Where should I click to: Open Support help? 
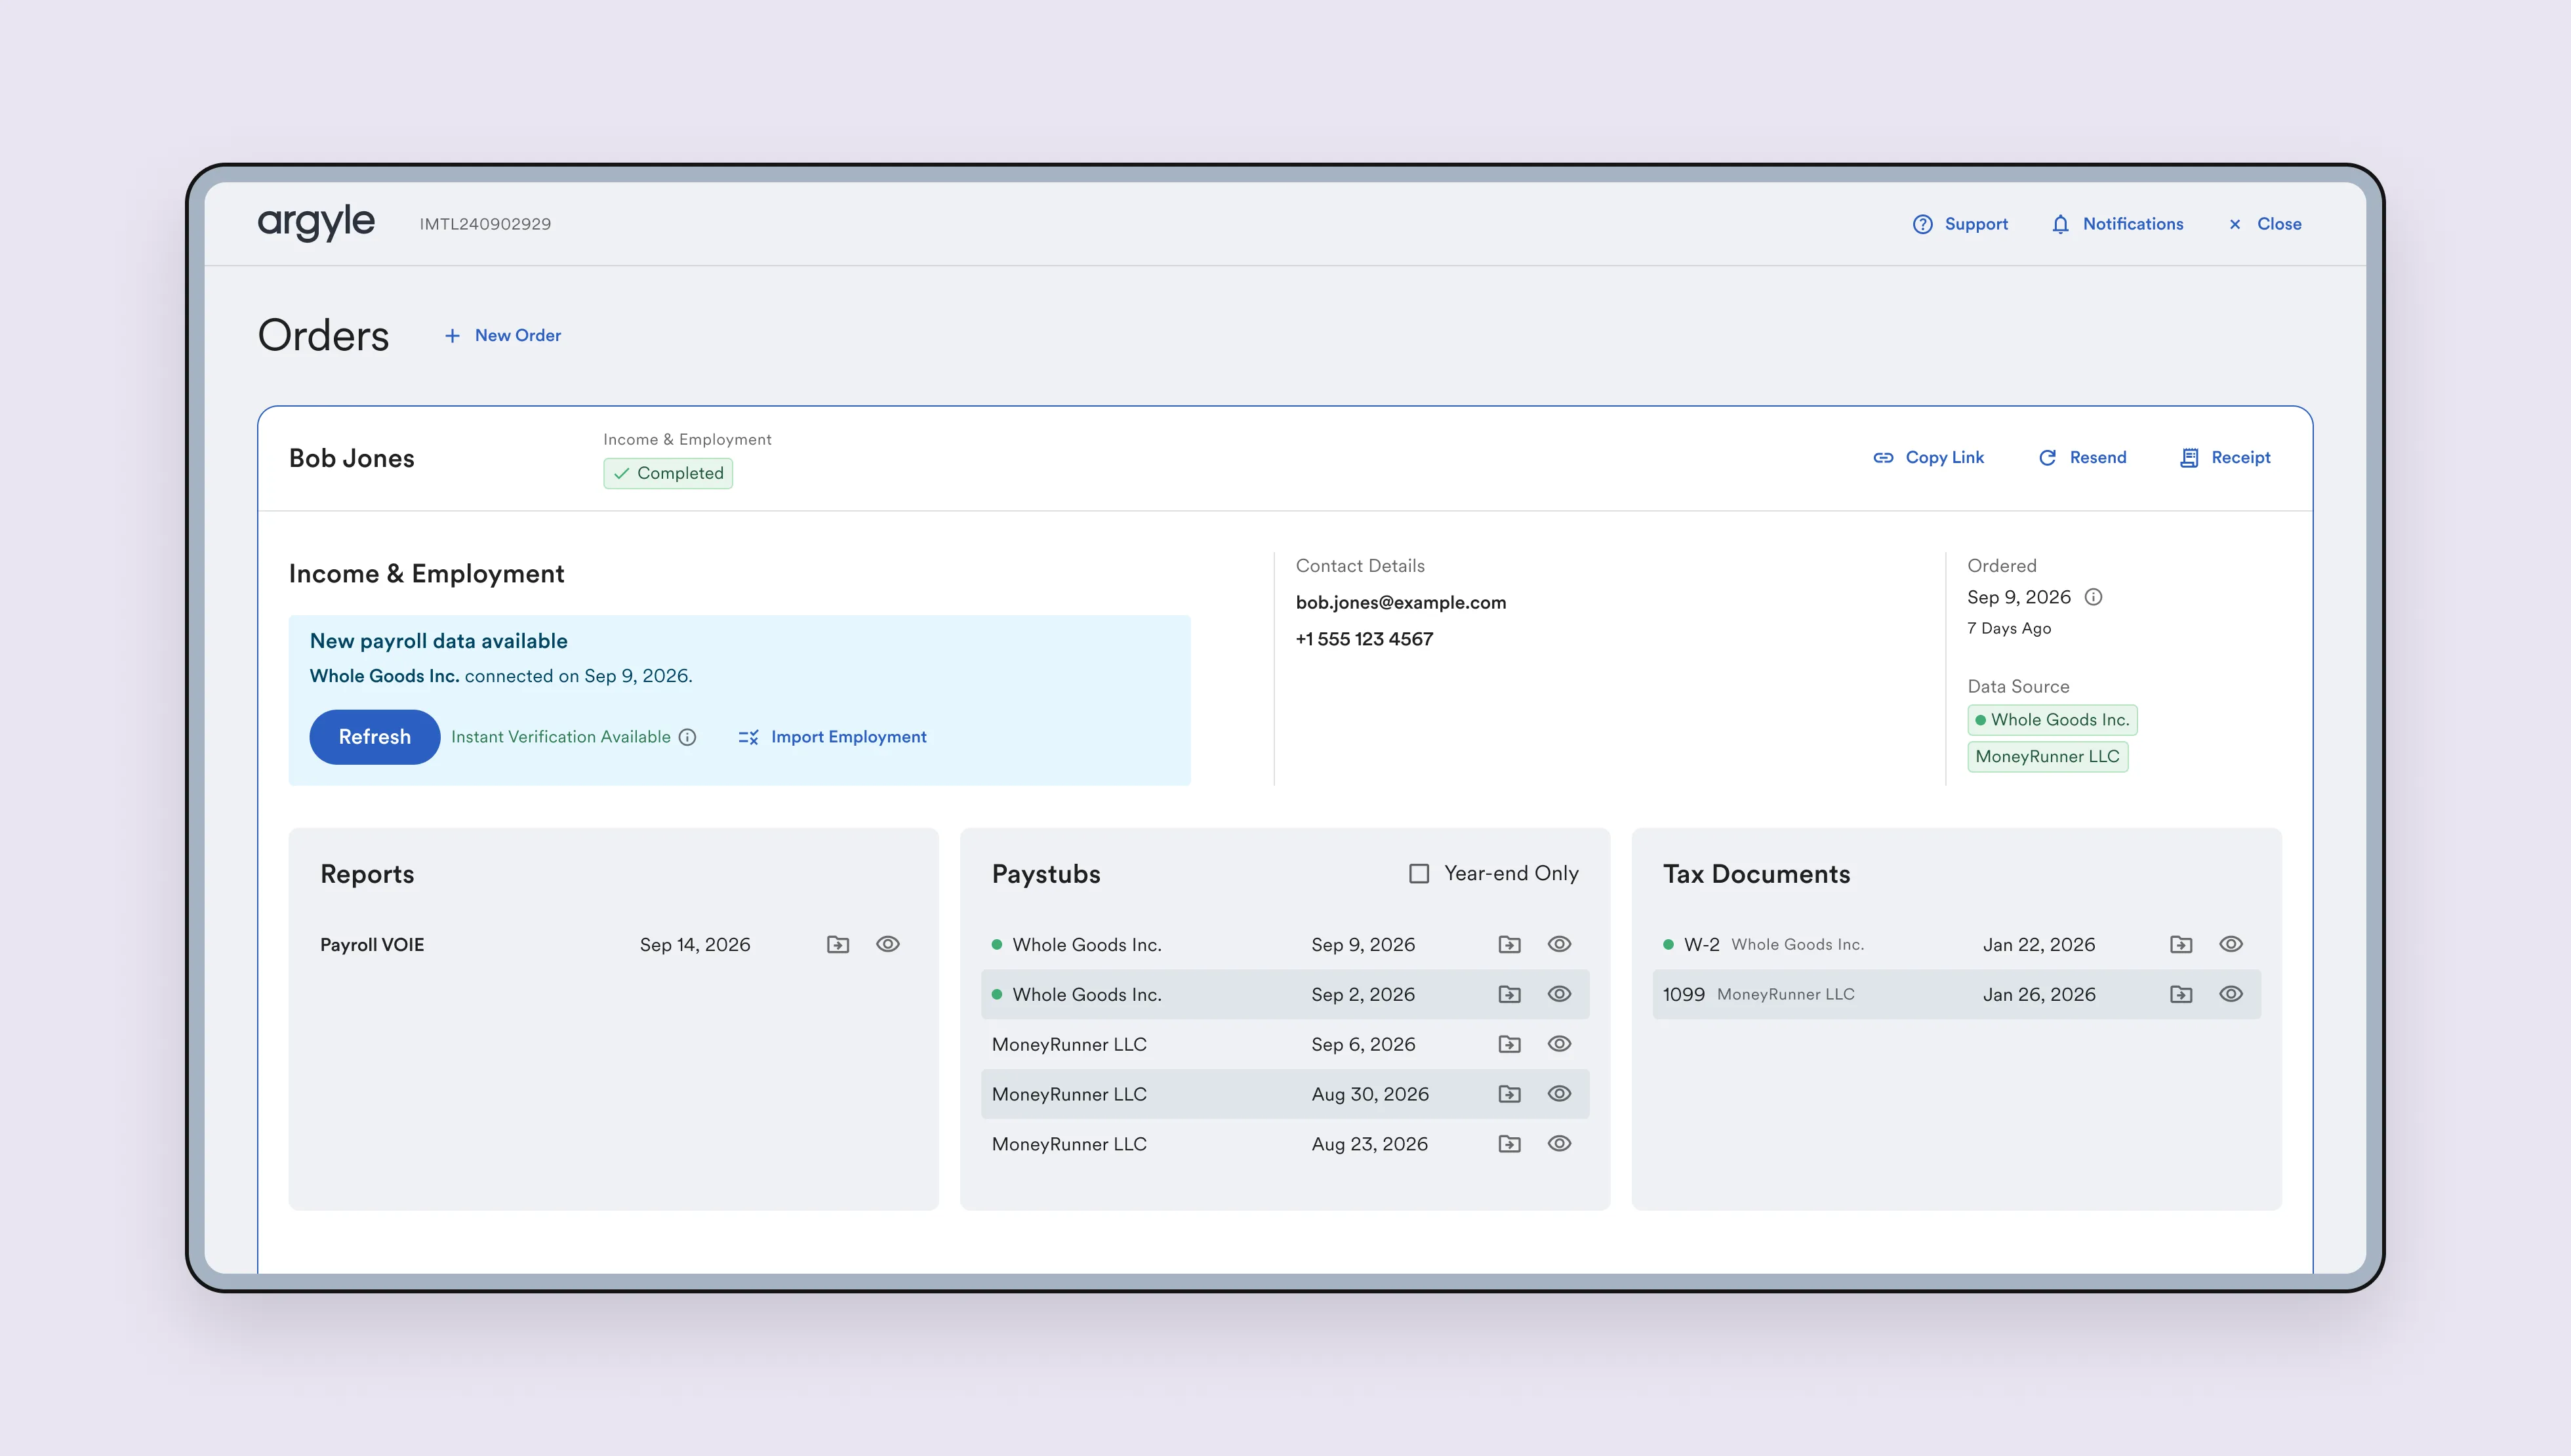[x=1960, y=224]
